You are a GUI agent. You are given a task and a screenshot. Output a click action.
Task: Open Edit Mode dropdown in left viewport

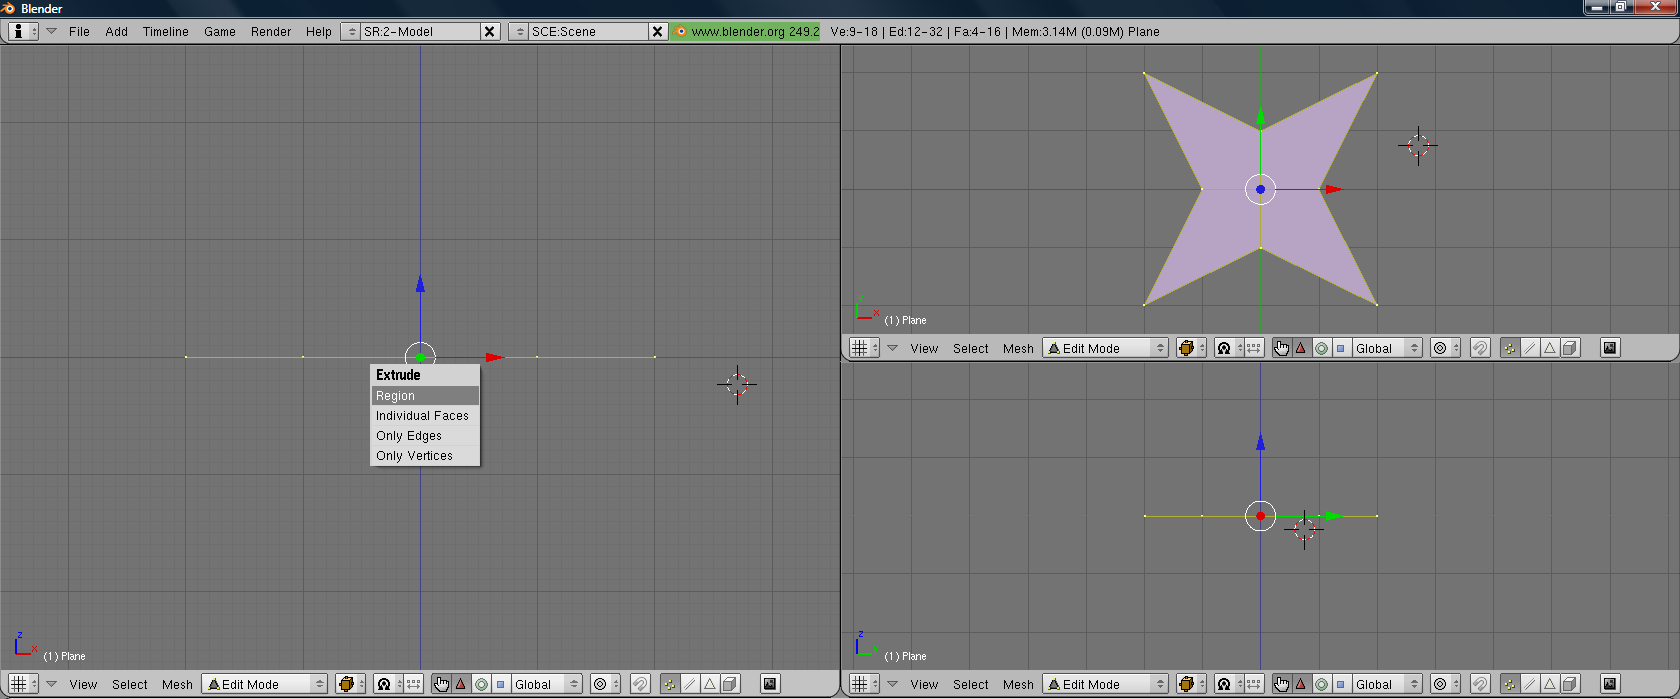(265, 684)
